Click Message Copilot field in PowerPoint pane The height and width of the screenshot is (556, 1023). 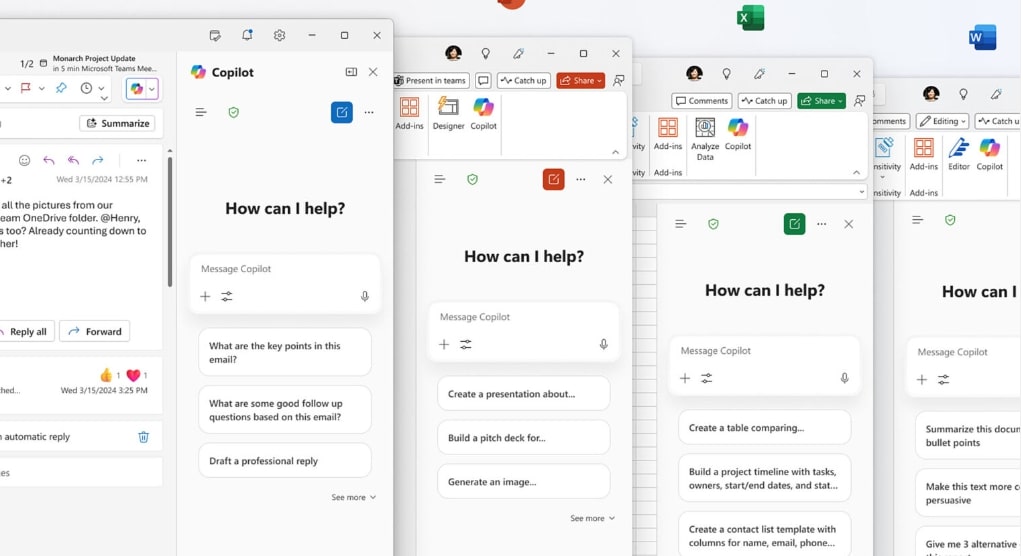pyautogui.click(x=524, y=333)
